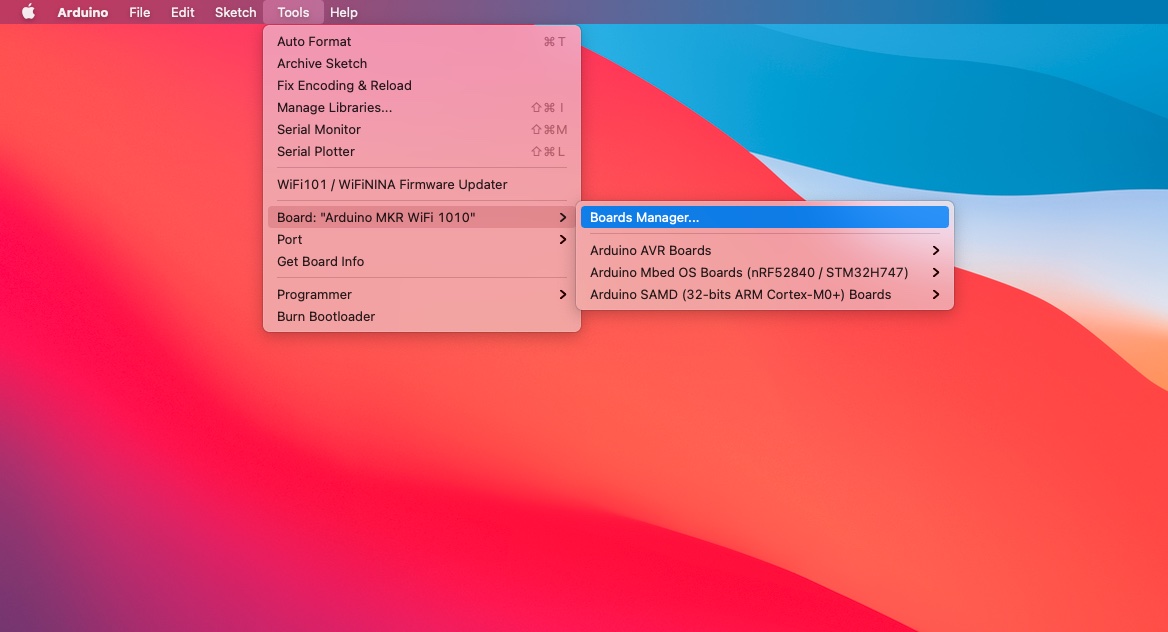
Task: Launch the Serial Monitor
Action: [x=319, y=129]
